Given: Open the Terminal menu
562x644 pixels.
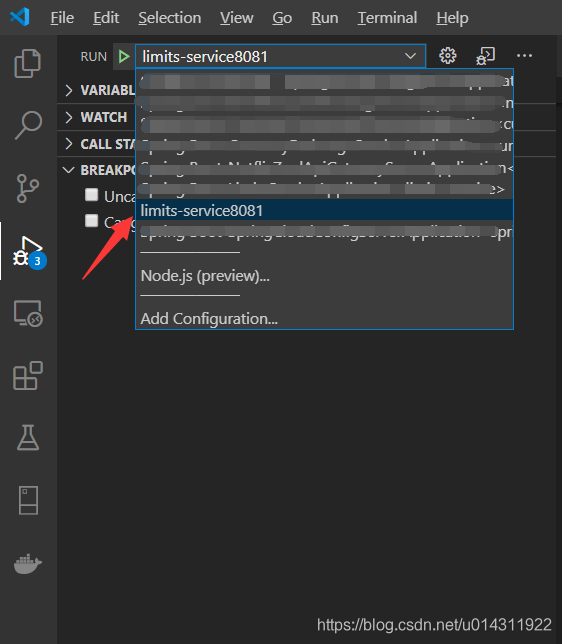Looking at the screenshot, I should pyautogui.click(x=387, y=18).
